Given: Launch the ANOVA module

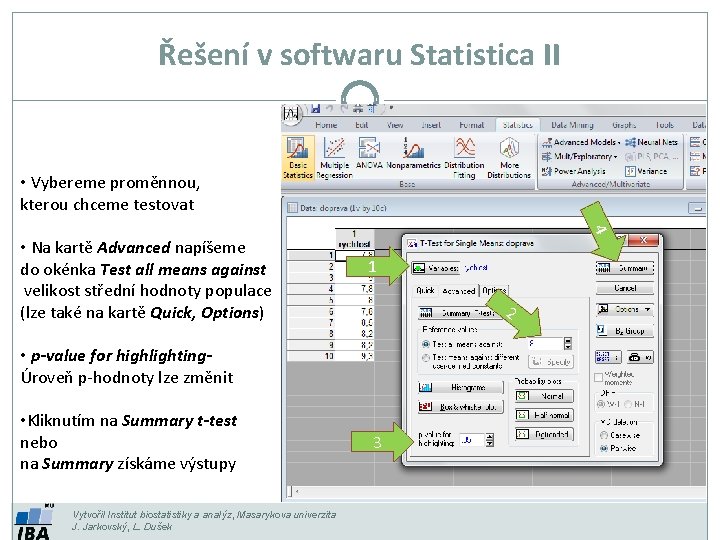Looking at the screenshot, I should [369, 153].
